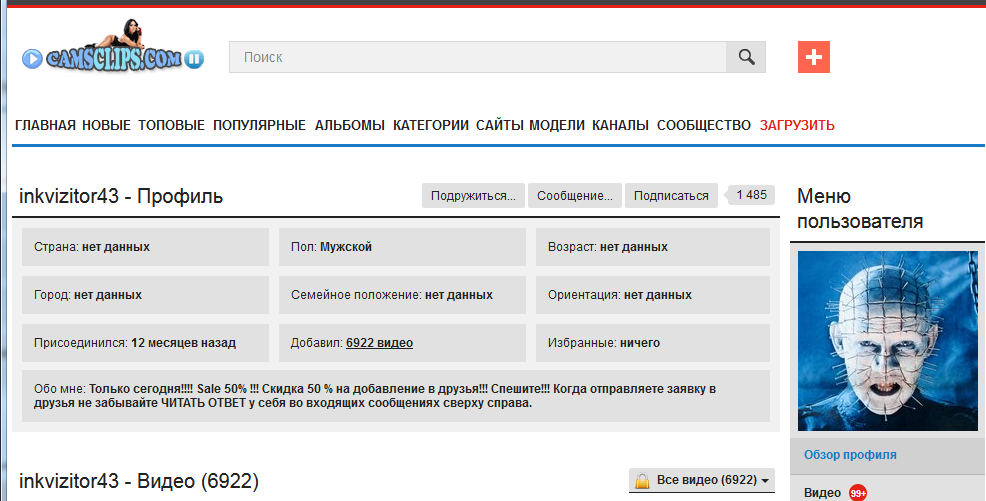
Task: Open the Подружиться... options button
Action: point(473,196)
